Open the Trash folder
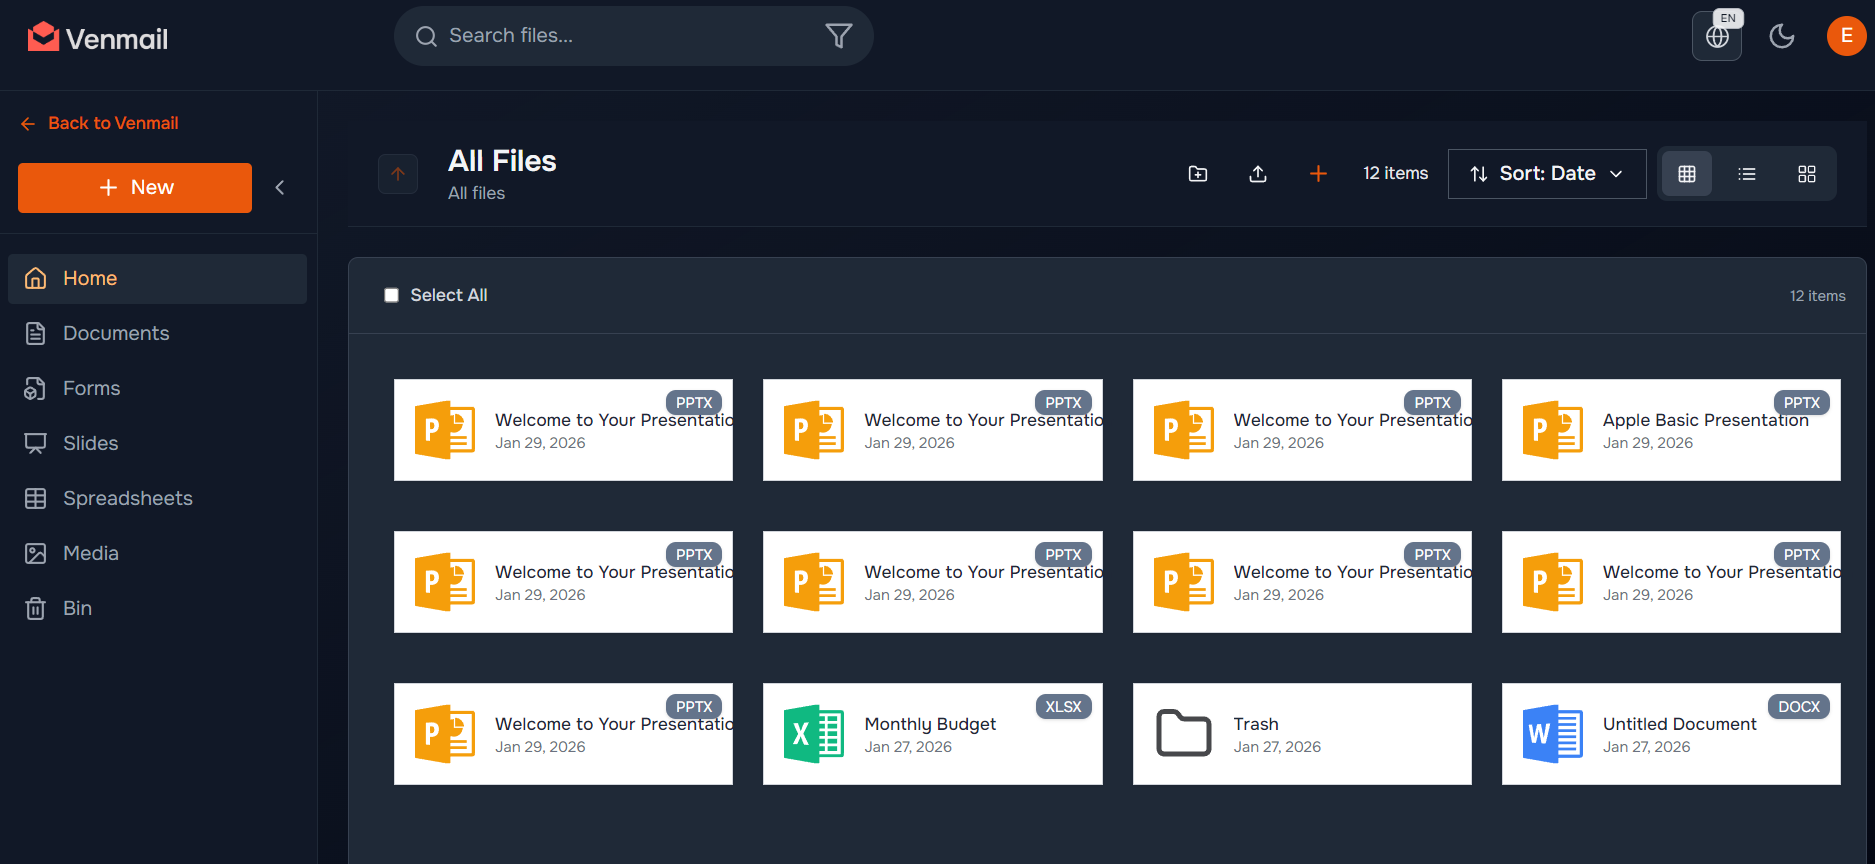 pos(1301,734)
